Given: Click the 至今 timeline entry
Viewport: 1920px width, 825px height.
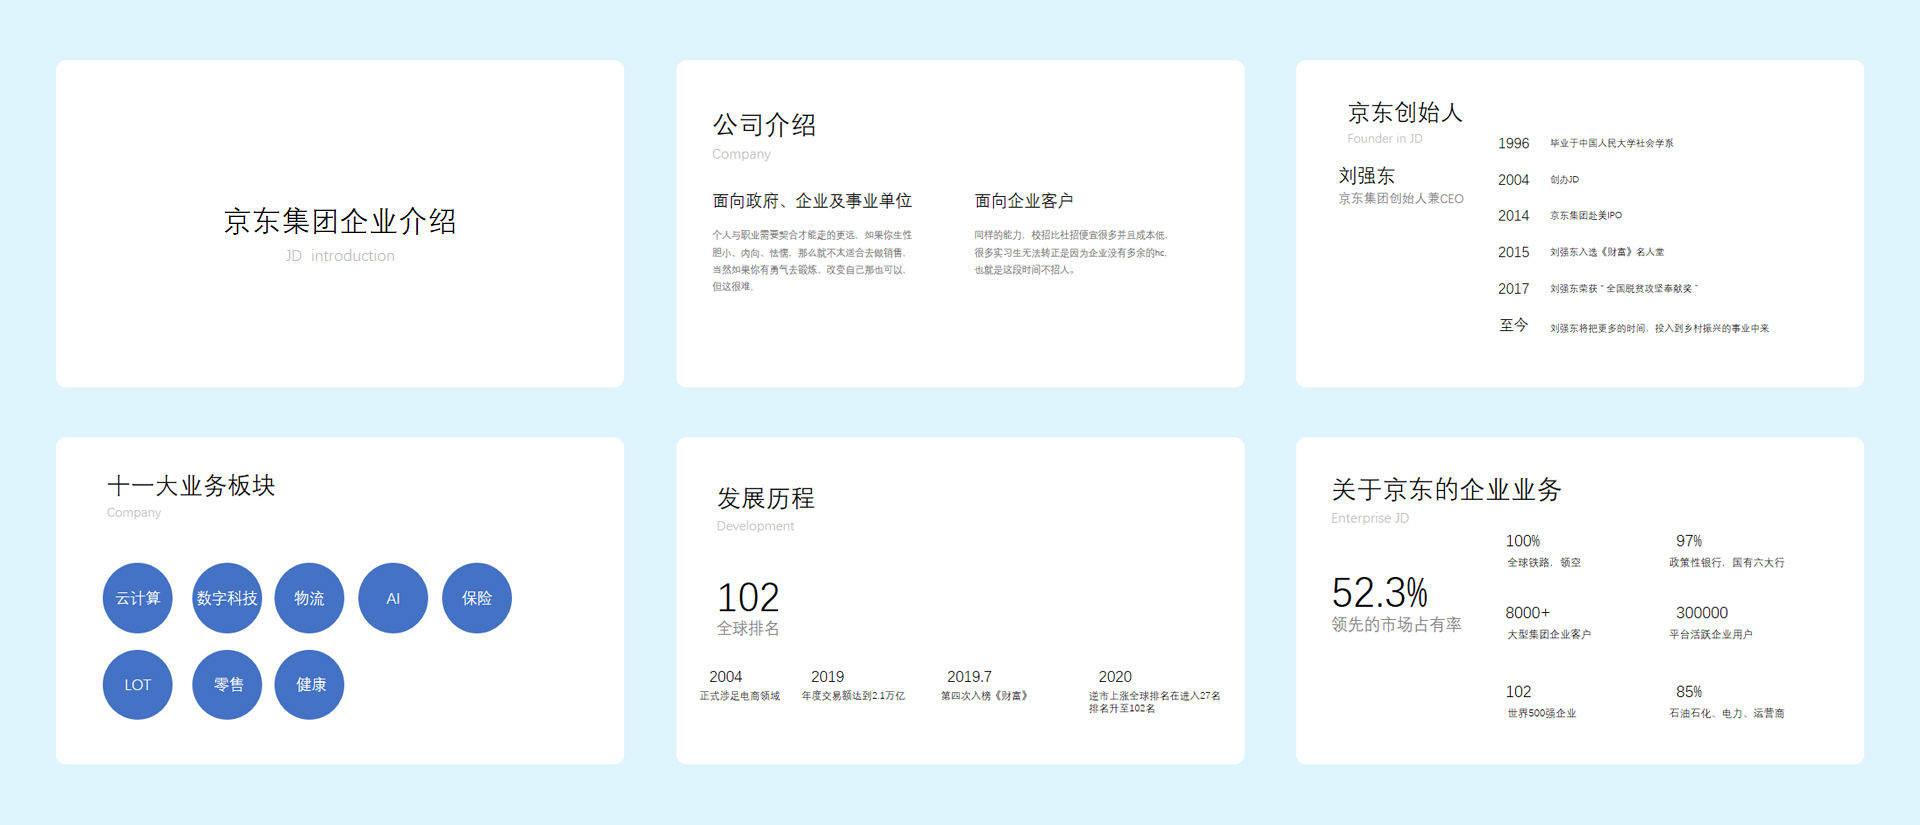Looking at the screenshot, I should click(x=1514, y=325).
